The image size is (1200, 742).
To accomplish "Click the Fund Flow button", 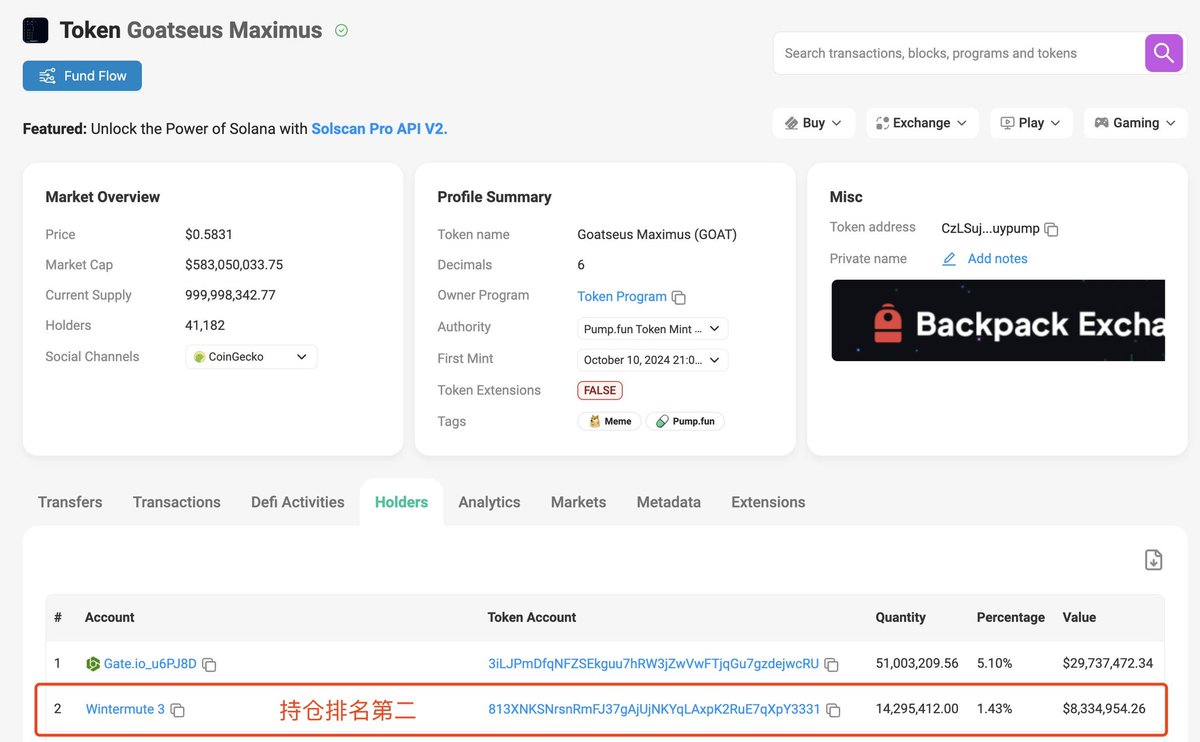I will pyautogui.click(x=82, y=76).
